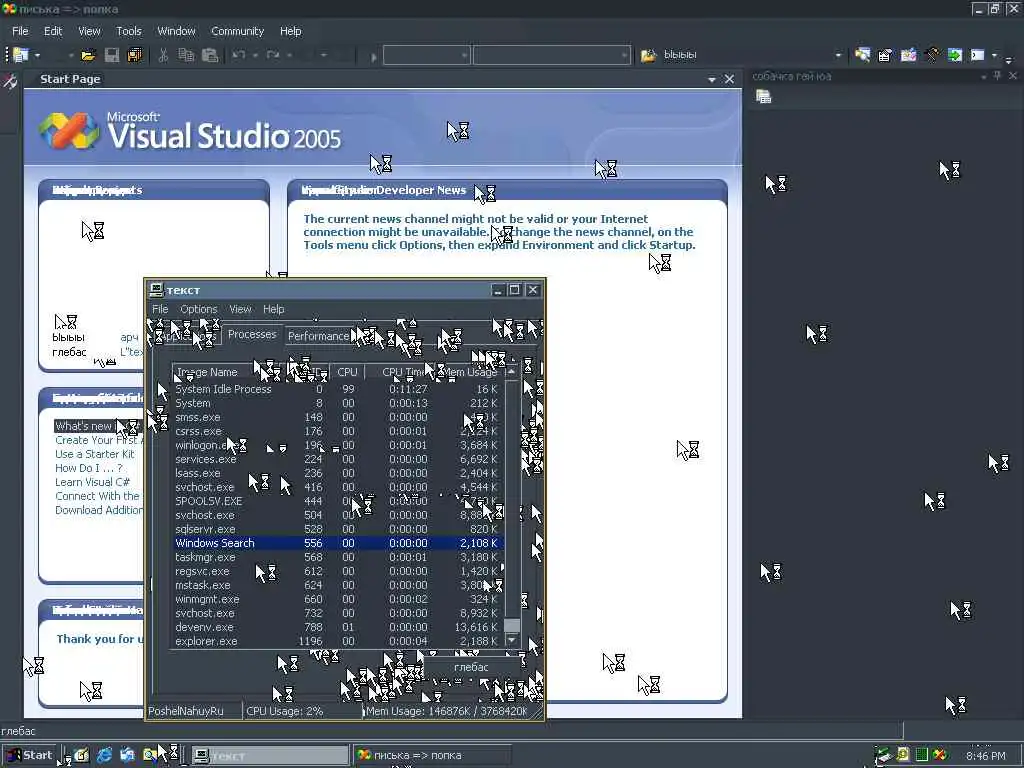The height and width of the screenshot is (768, 1024).
Task: Open the Window menu in Visual Studio
Action: [176, 31]
